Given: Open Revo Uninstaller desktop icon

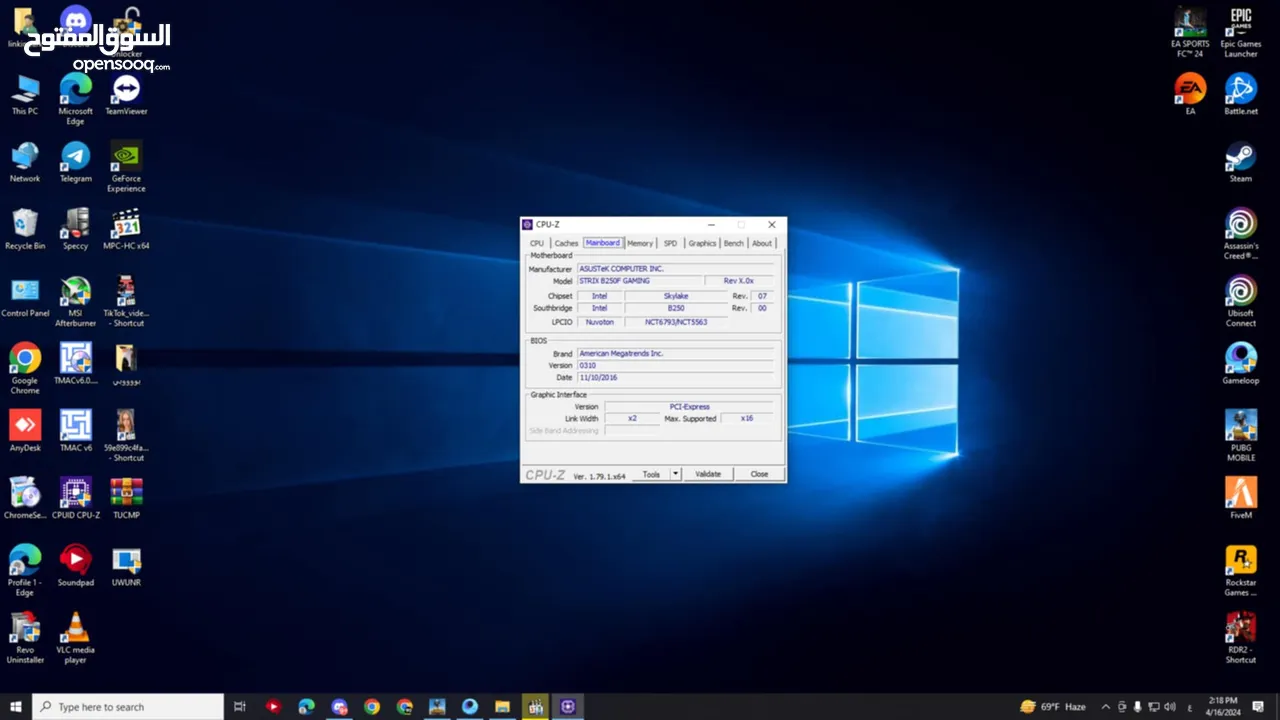Looking at the screenshot, I should [25, 638].
